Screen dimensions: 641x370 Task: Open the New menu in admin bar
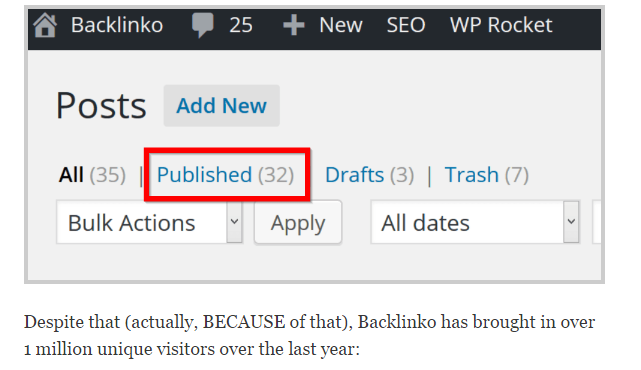pos(341,25)
